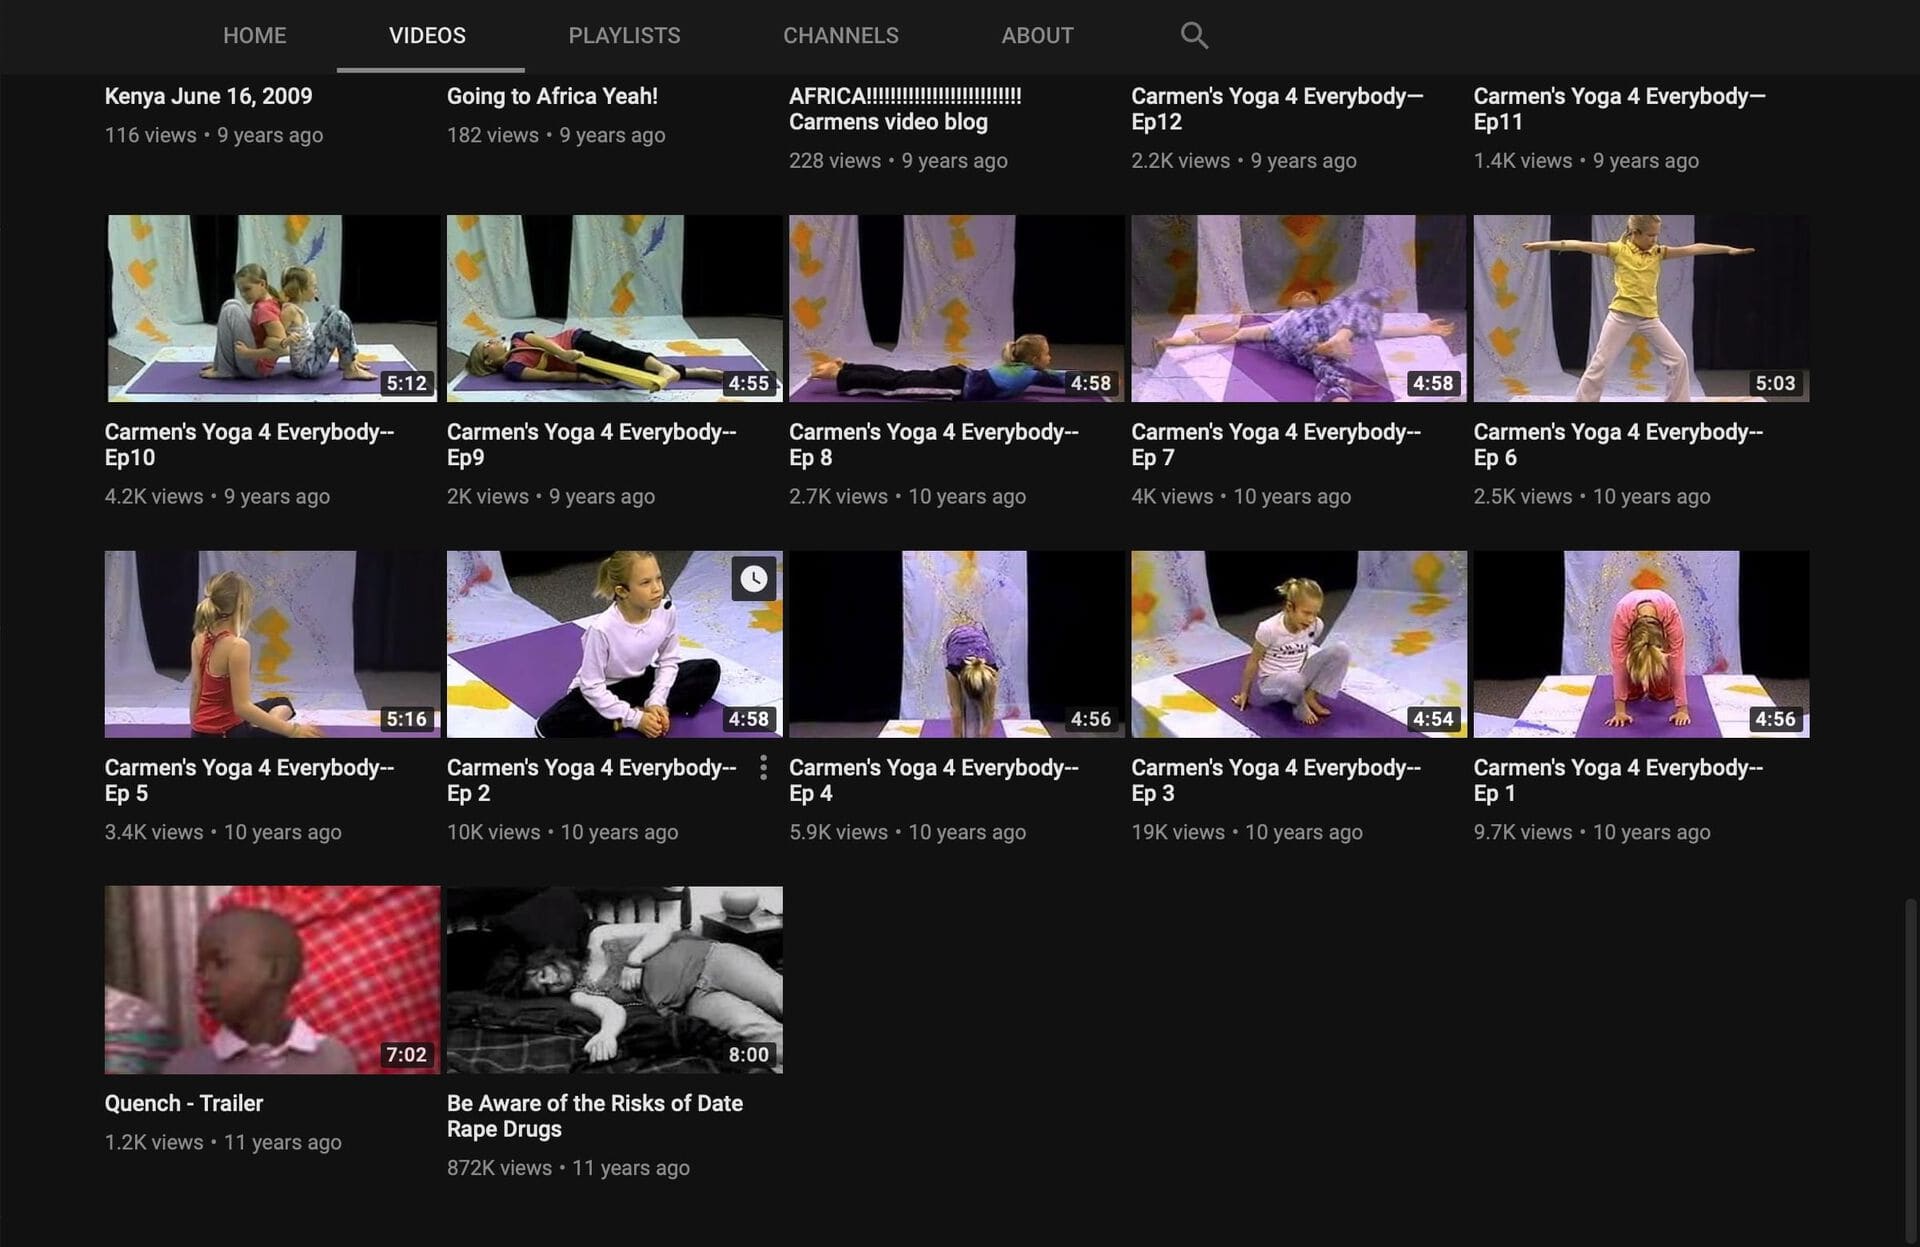Open the three-dot menu beside Ep 2
Screen dimensions: 1920x1247
pyautogui.click(x=763, y=768)
